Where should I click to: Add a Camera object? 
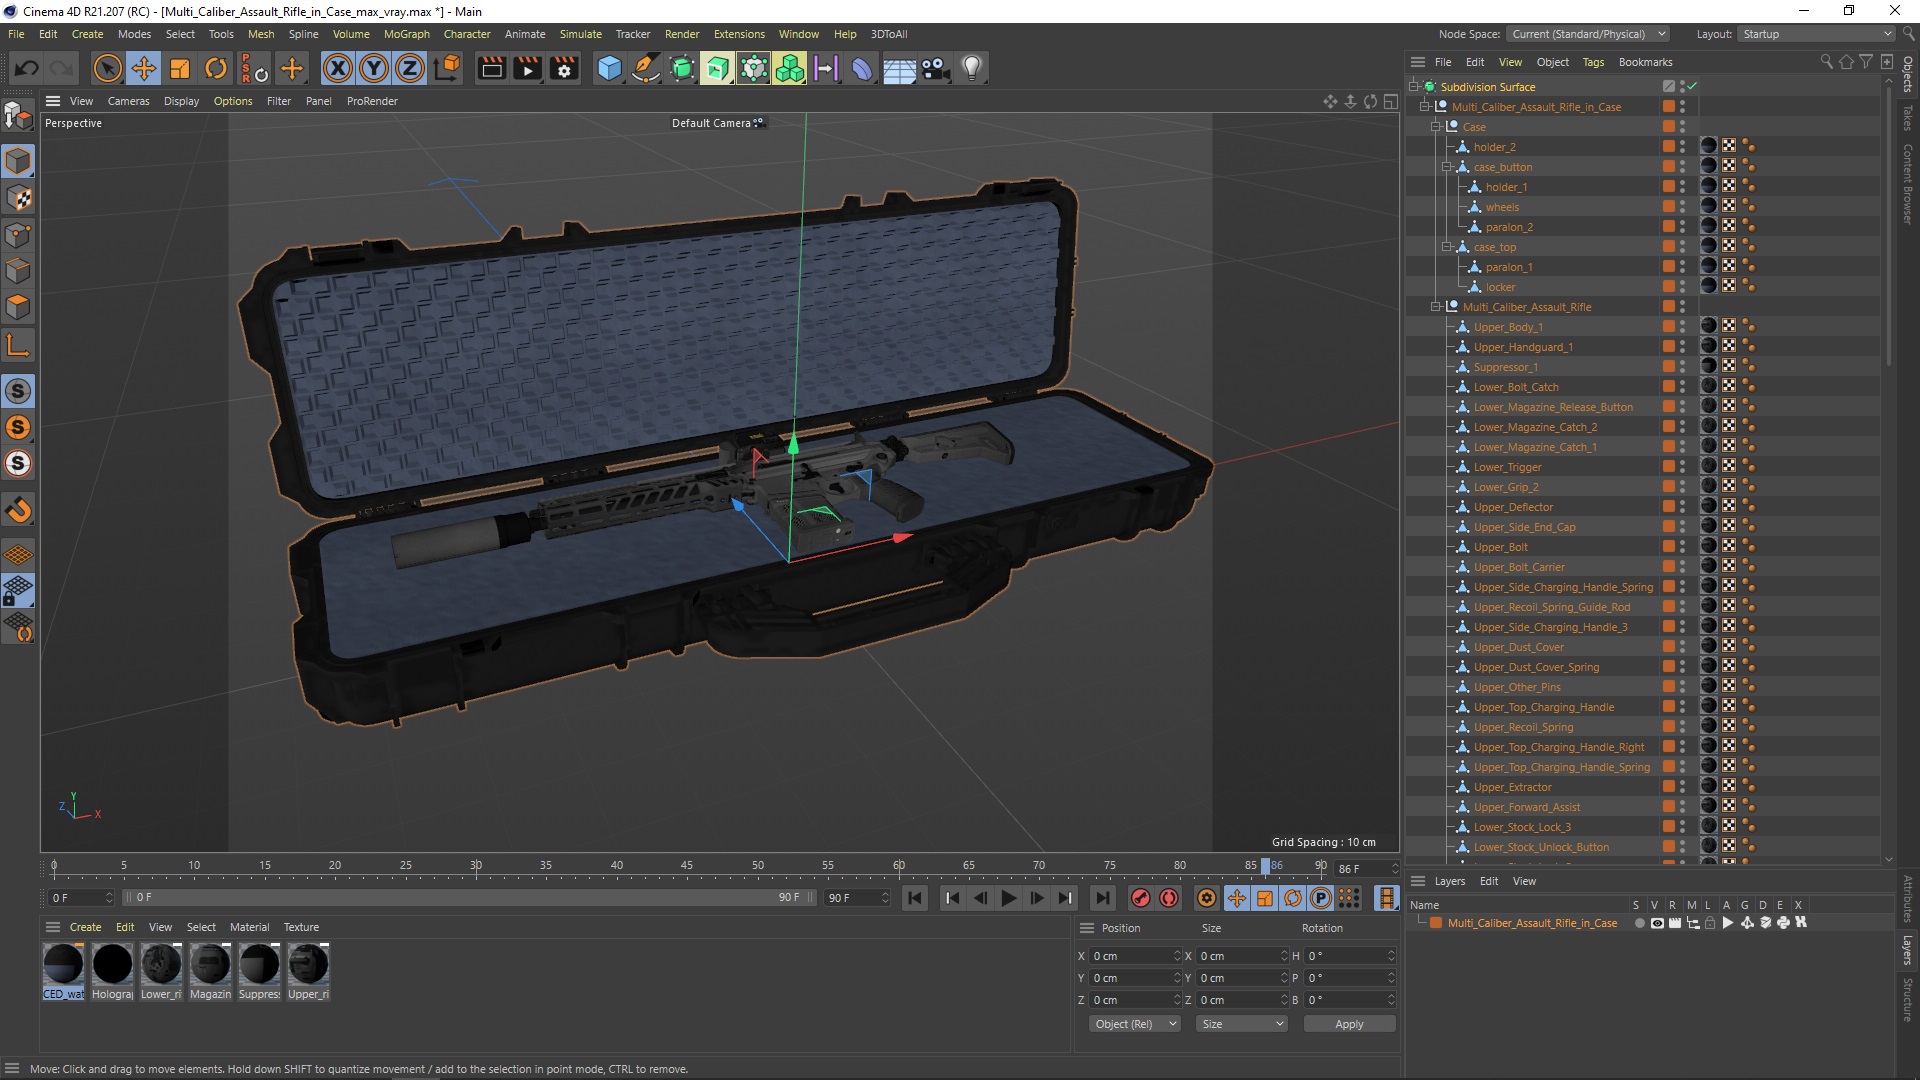[x=935, y=68]
